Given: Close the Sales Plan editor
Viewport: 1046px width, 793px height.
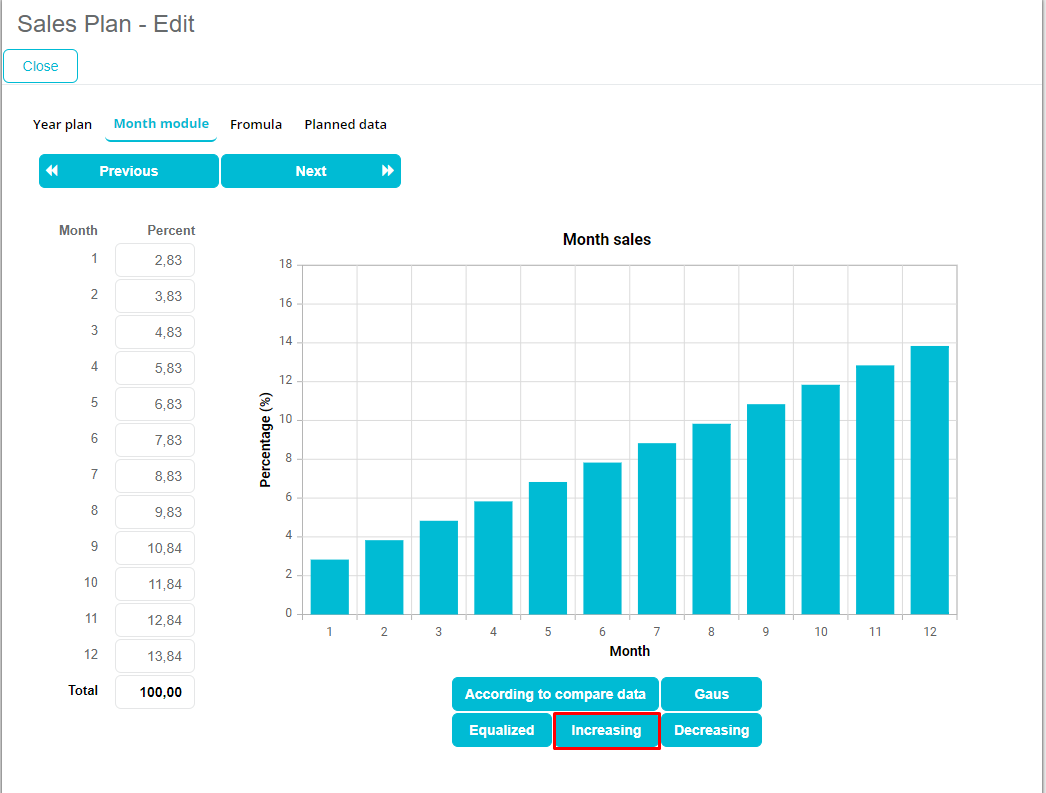Looking at the screenshot, I should [x=41, y=66].
